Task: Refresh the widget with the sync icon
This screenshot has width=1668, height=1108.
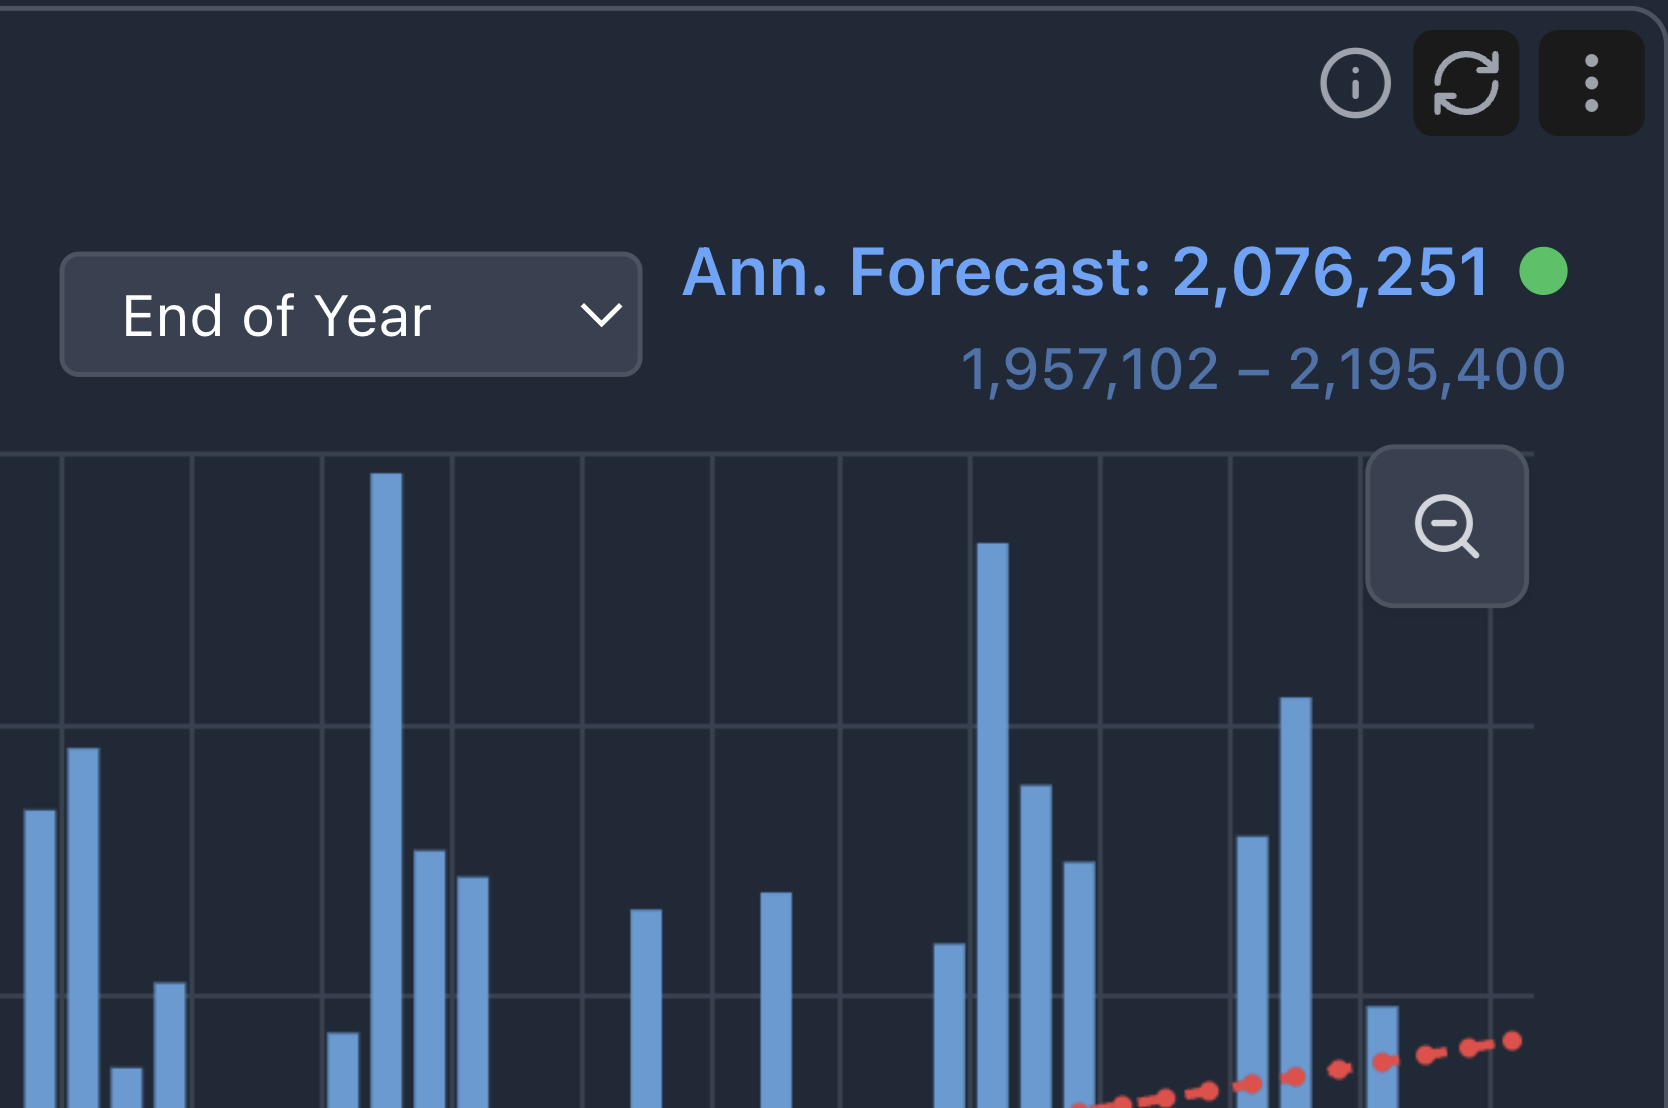Action: coord(1466,83)
